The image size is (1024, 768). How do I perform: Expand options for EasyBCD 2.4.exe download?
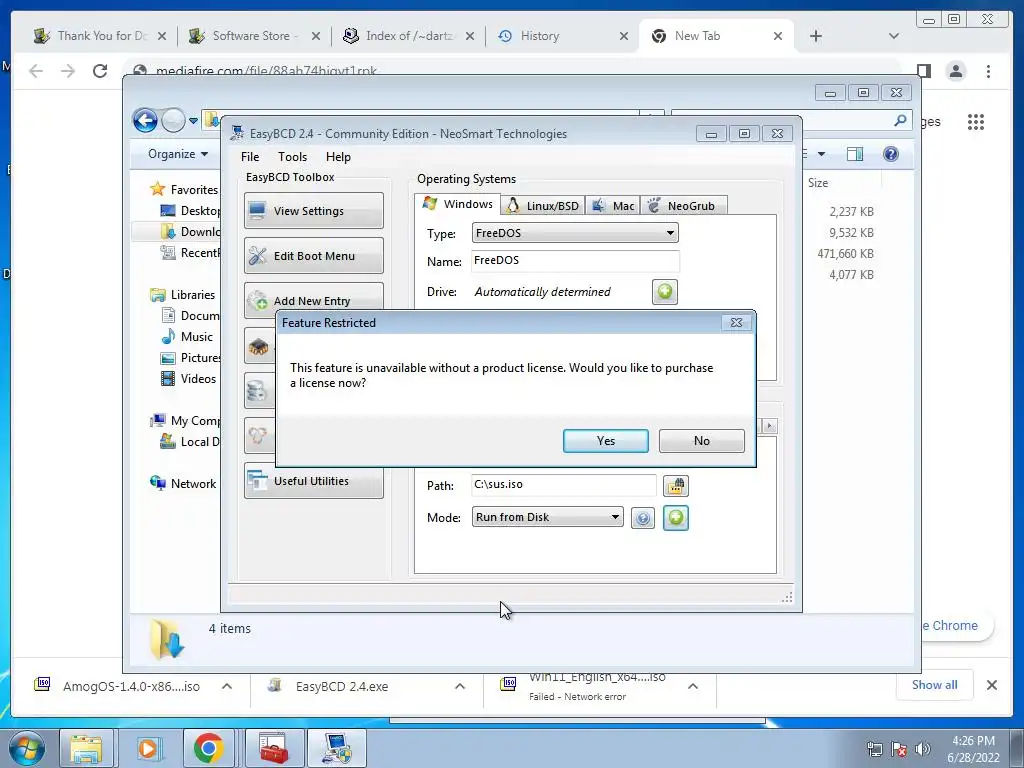[460, 686]
